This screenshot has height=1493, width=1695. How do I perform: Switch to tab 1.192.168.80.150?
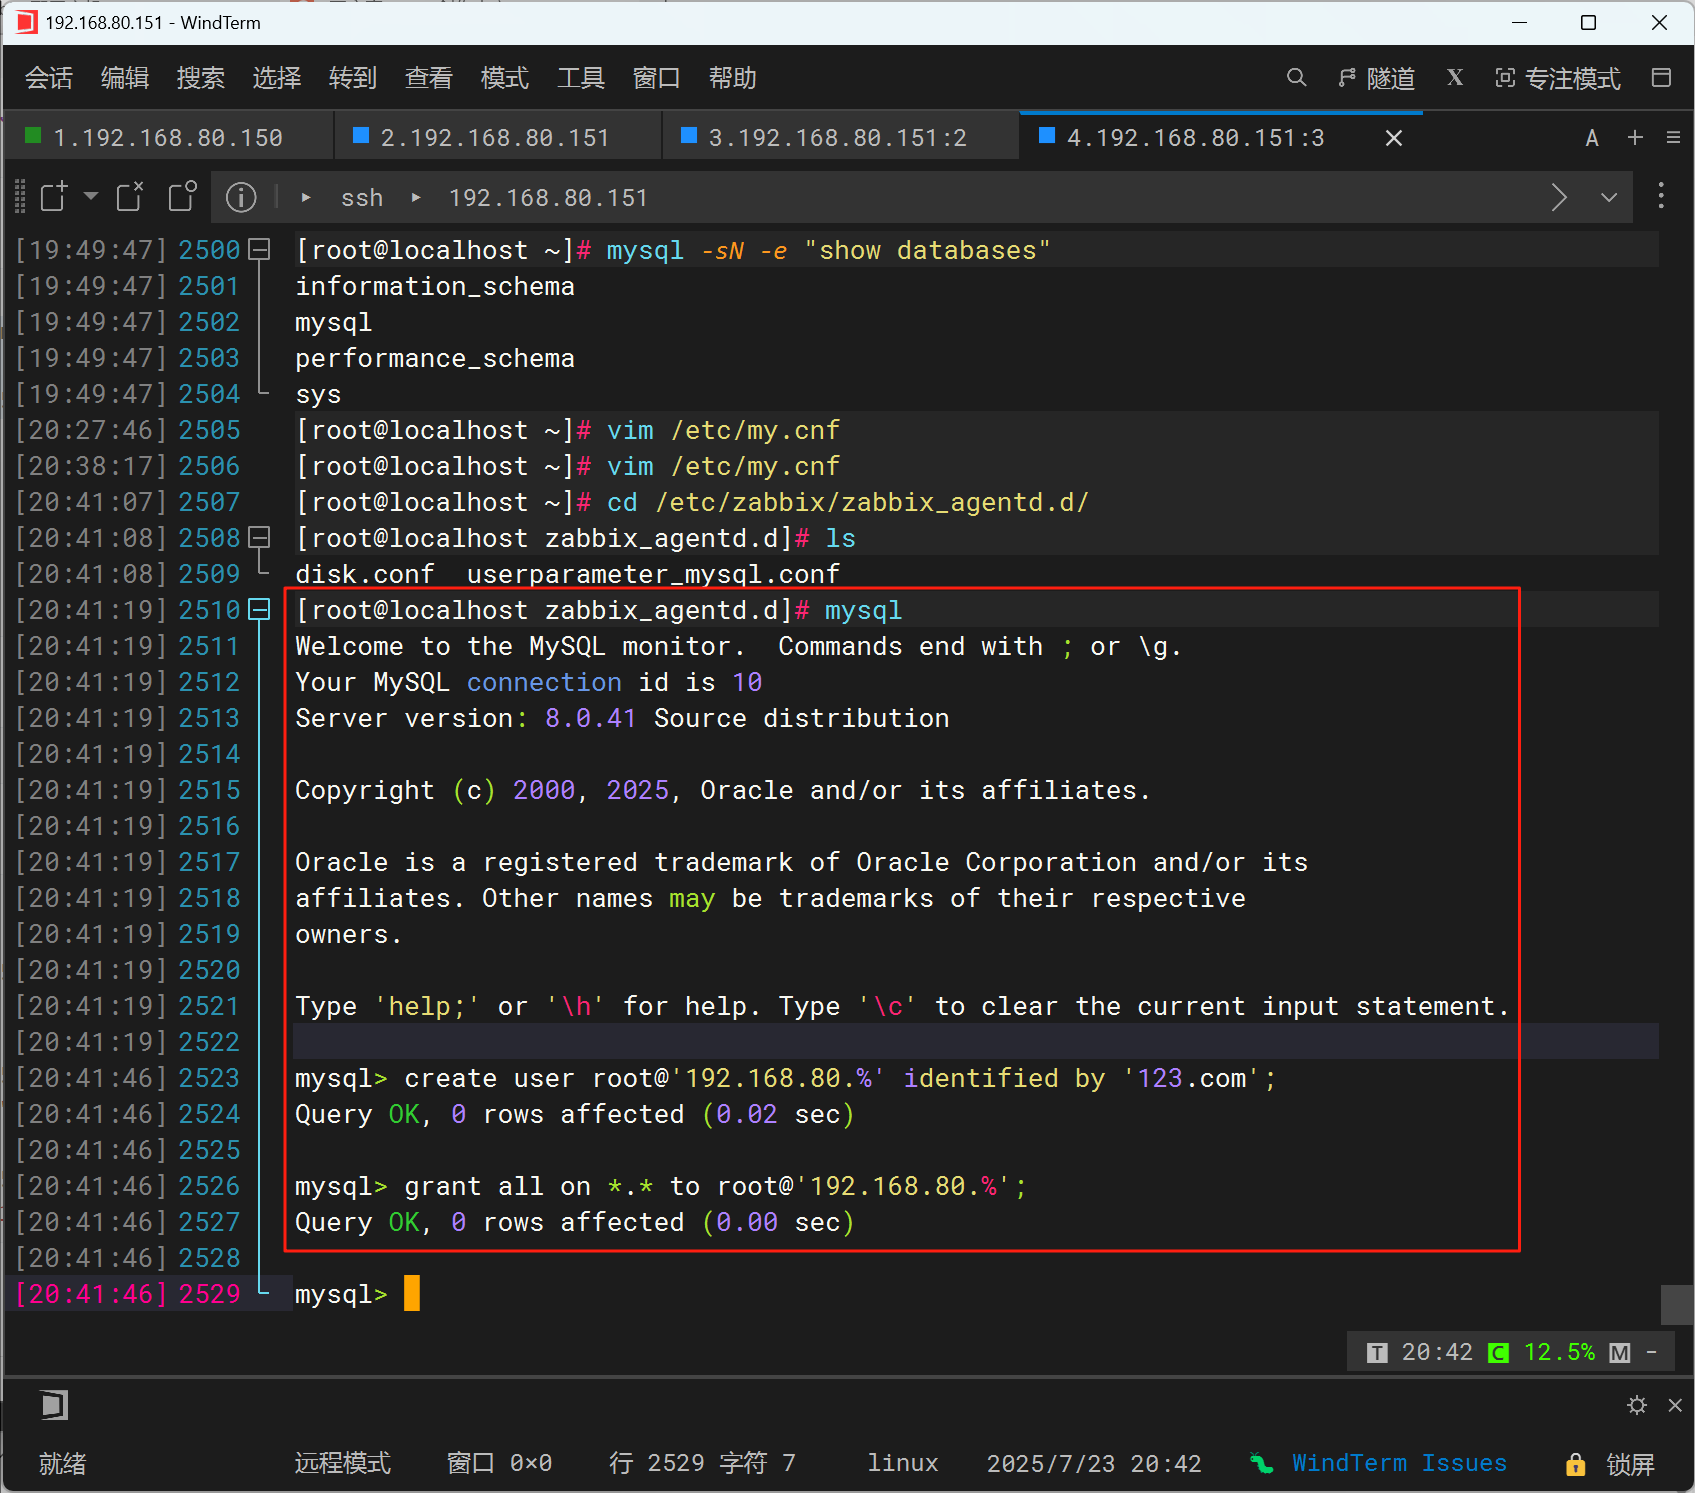167,137
